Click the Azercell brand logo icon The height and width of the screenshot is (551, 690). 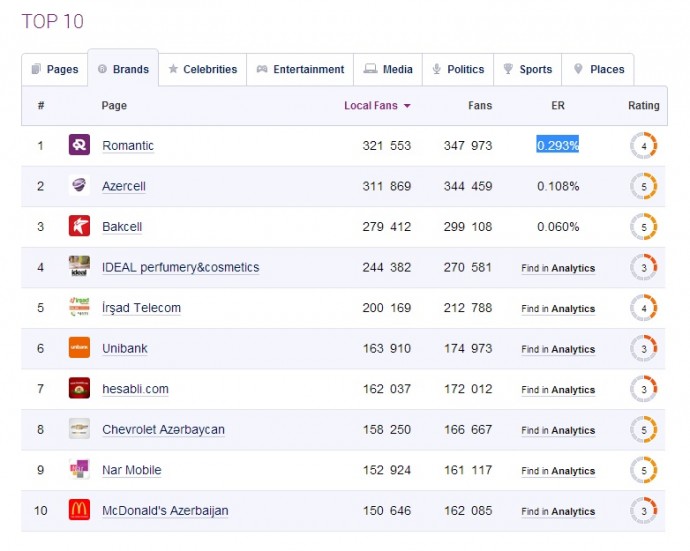[x=79, y=185]
